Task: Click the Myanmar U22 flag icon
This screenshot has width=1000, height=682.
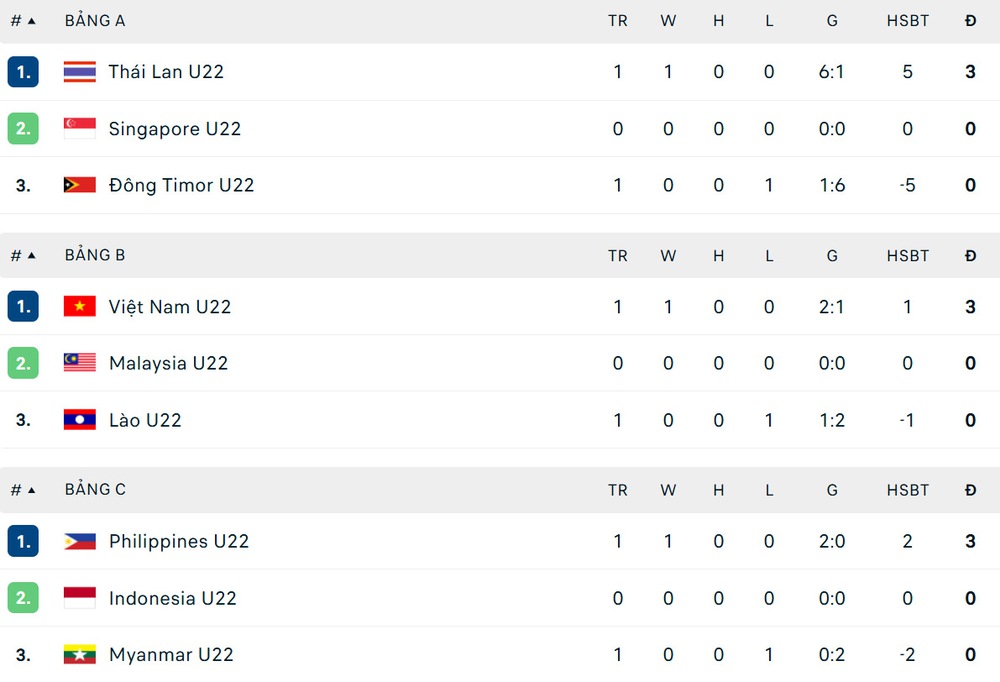Action: 79,655
